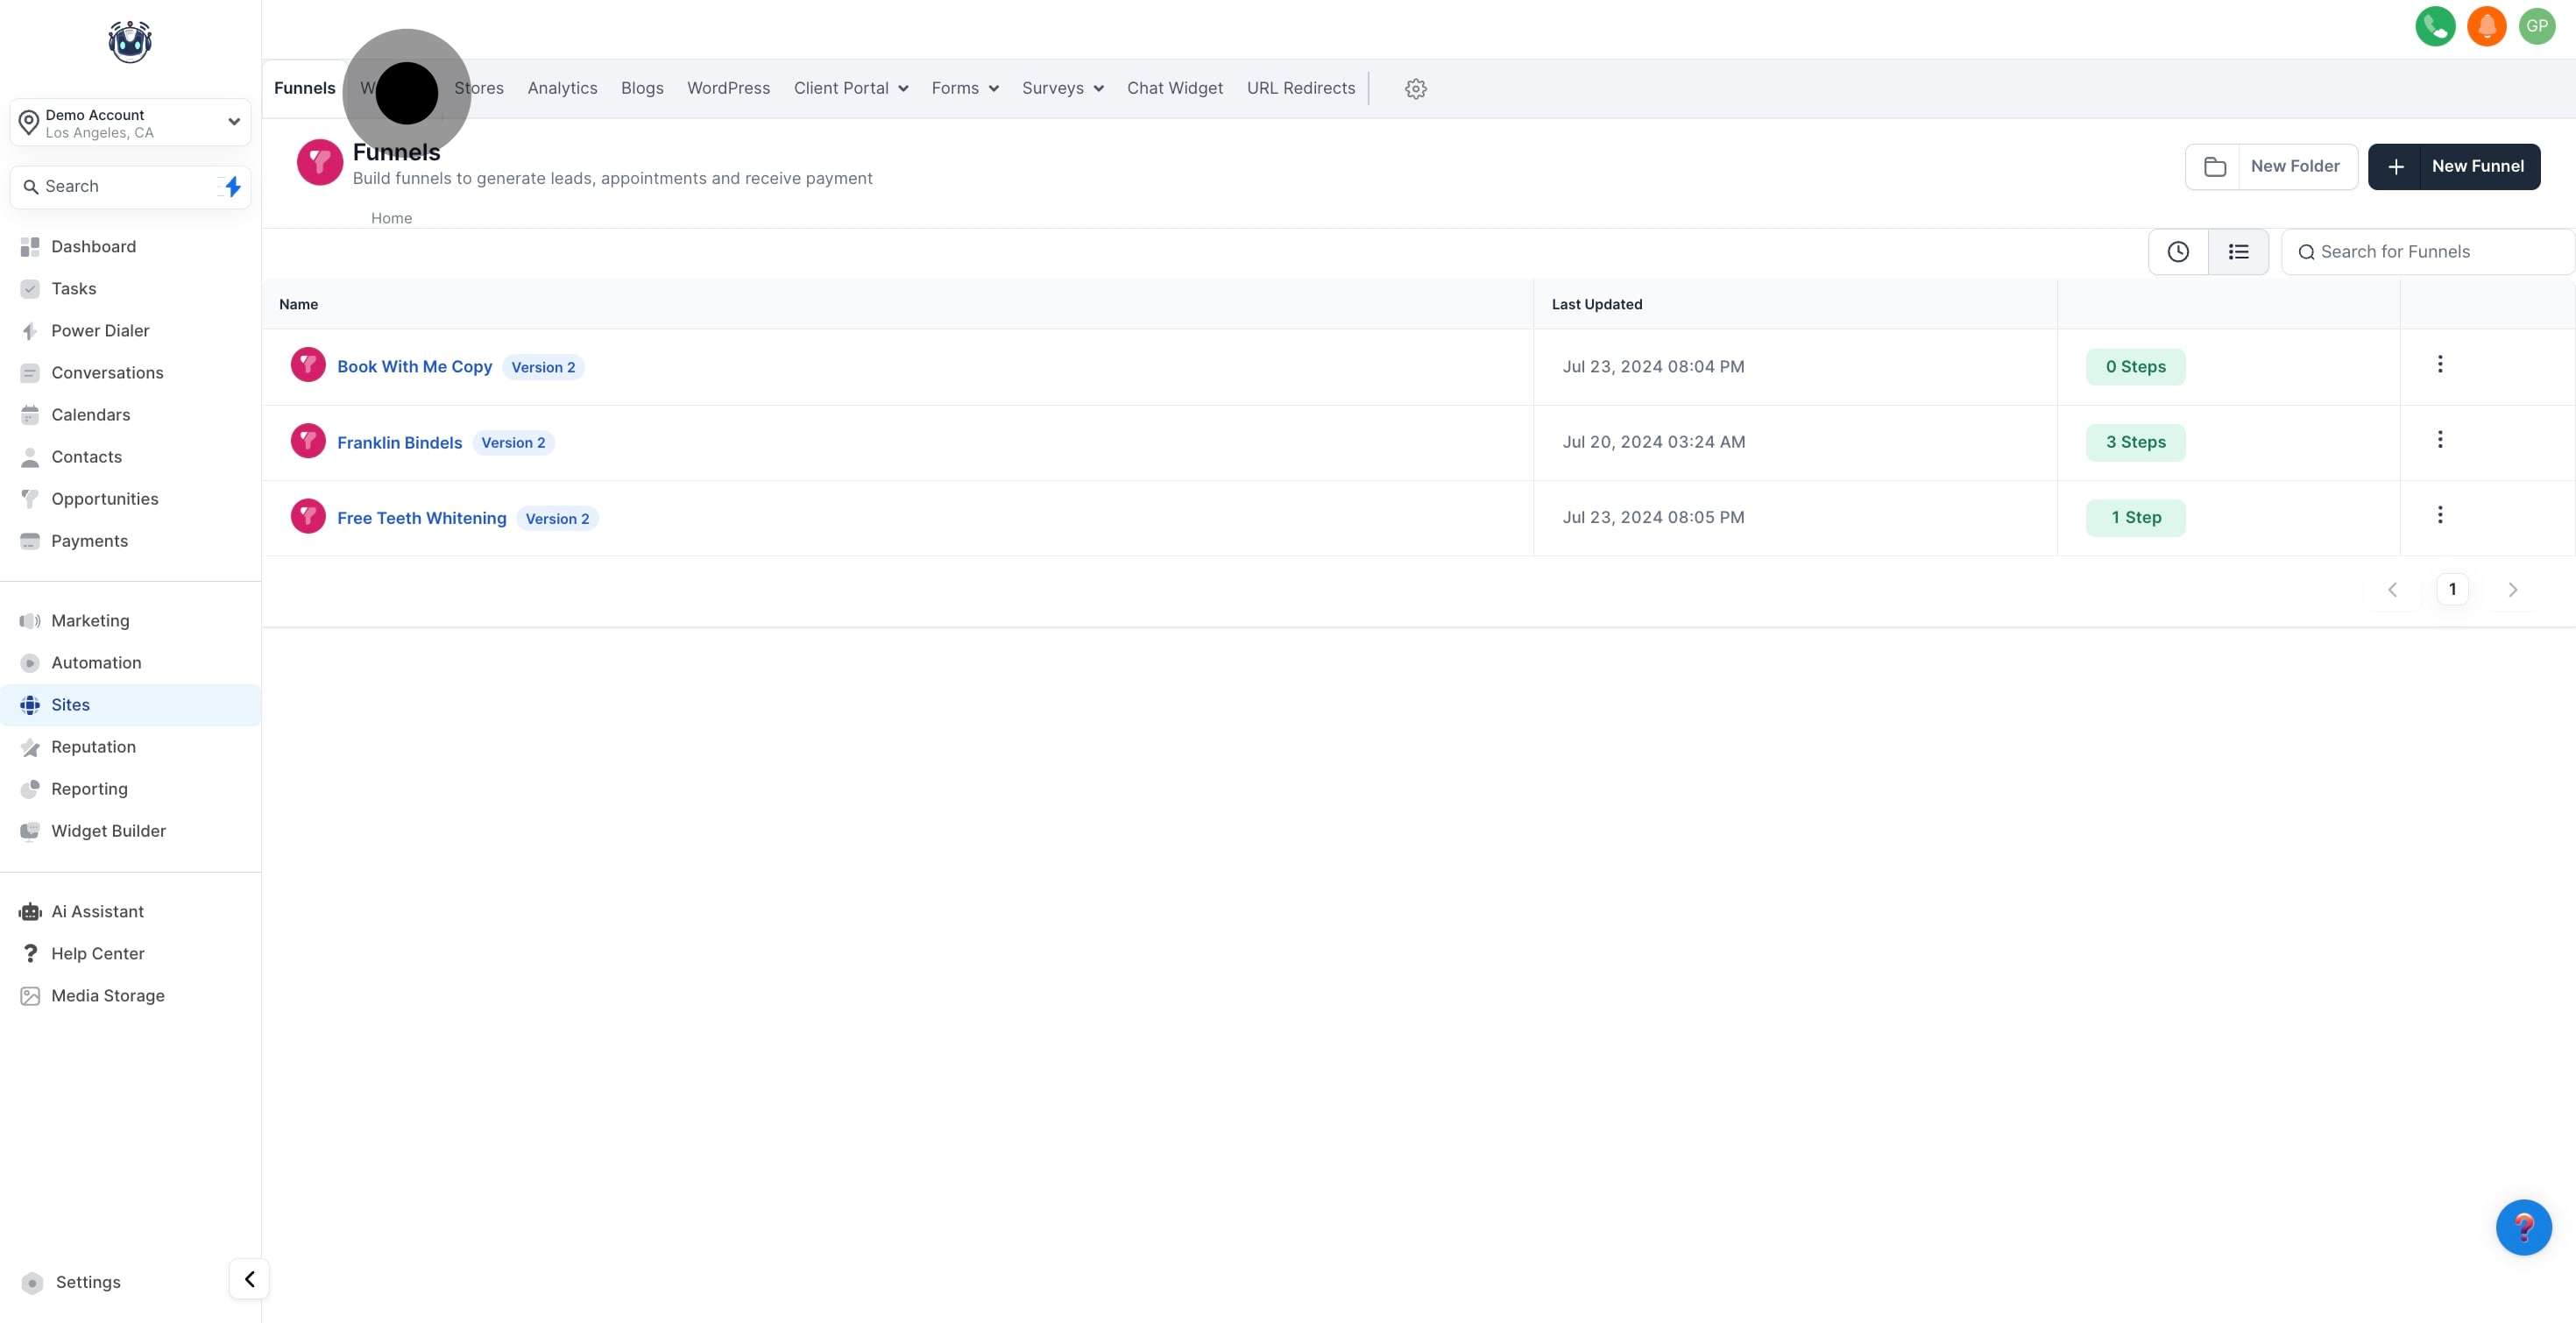This screenshot has height=1323, width=2576.
Task: Expand the Client Portal dropdown
Action: 850,89
